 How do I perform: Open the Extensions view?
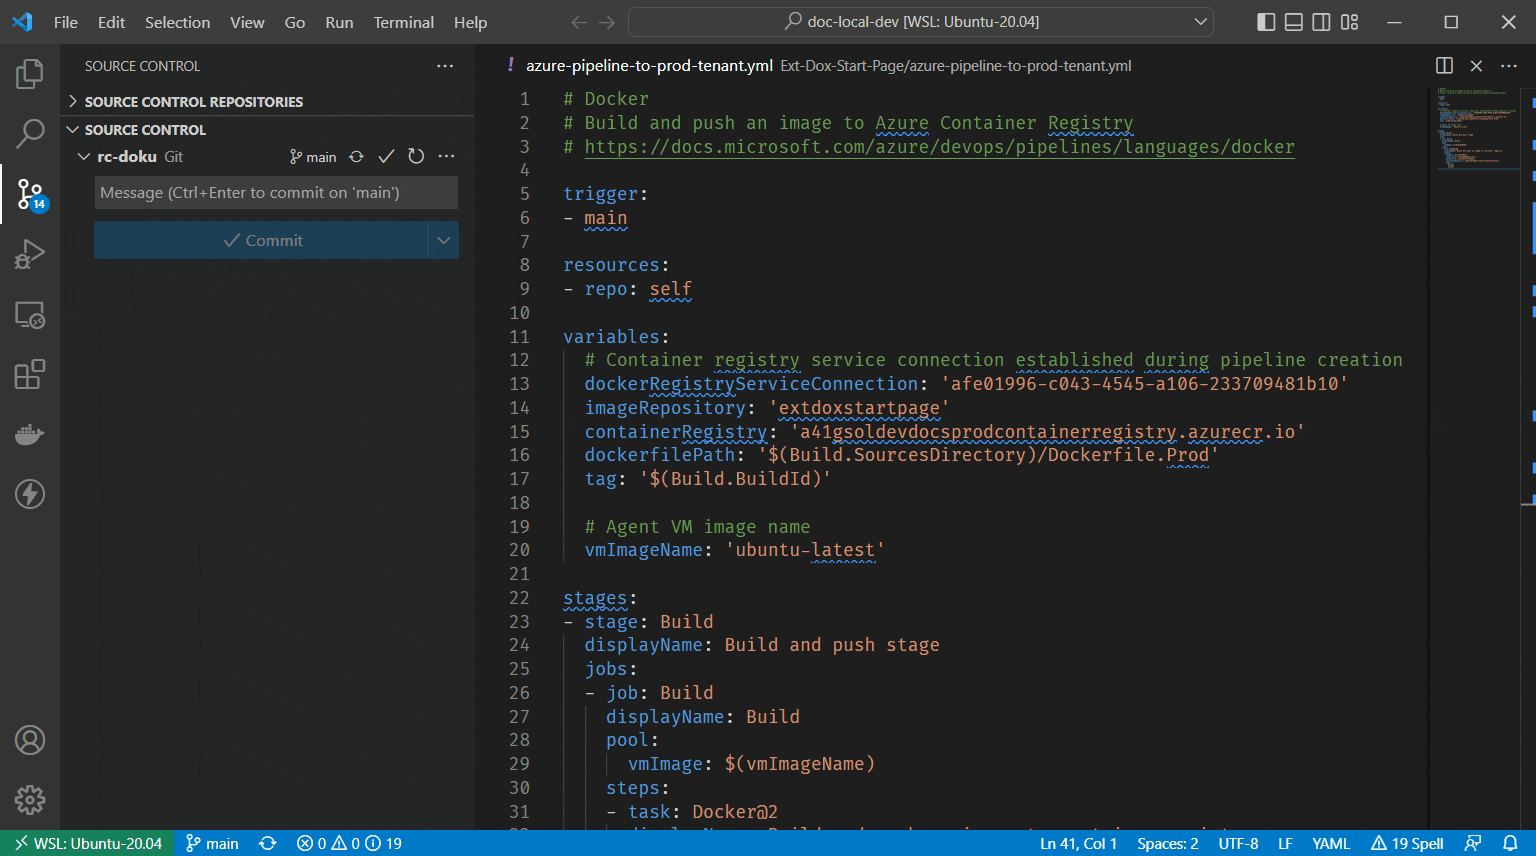[30, 374]
